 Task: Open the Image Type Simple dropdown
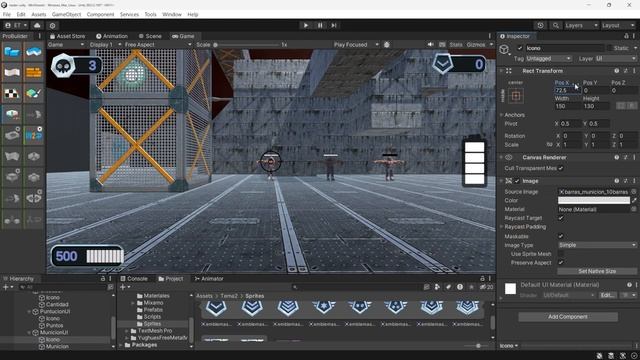tap(597, 245)
